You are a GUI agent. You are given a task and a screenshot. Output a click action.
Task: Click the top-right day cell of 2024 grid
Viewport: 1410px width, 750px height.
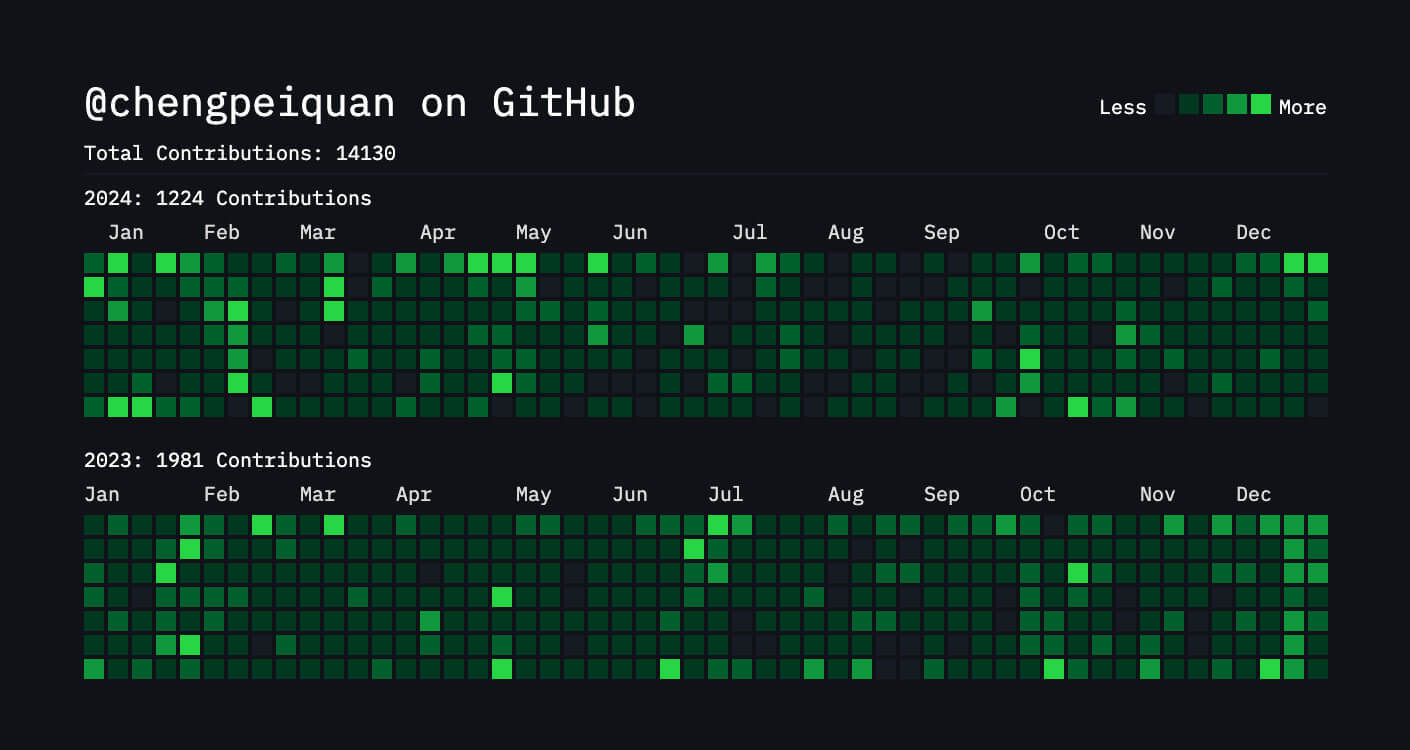click(x=1318, y=263)
